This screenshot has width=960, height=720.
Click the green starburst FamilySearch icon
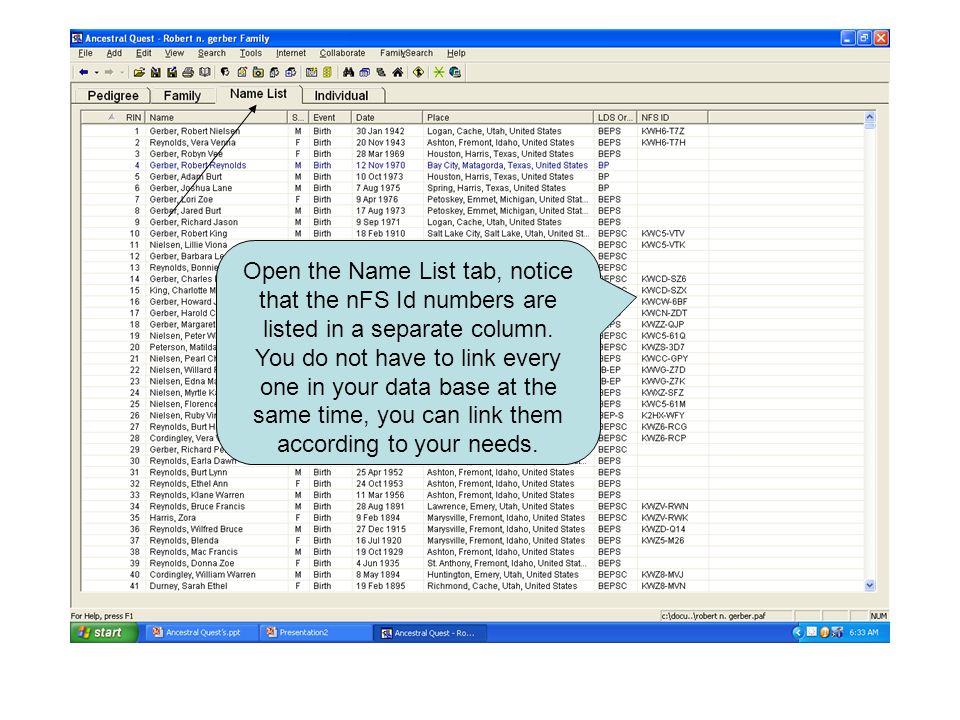pos(438,72)
